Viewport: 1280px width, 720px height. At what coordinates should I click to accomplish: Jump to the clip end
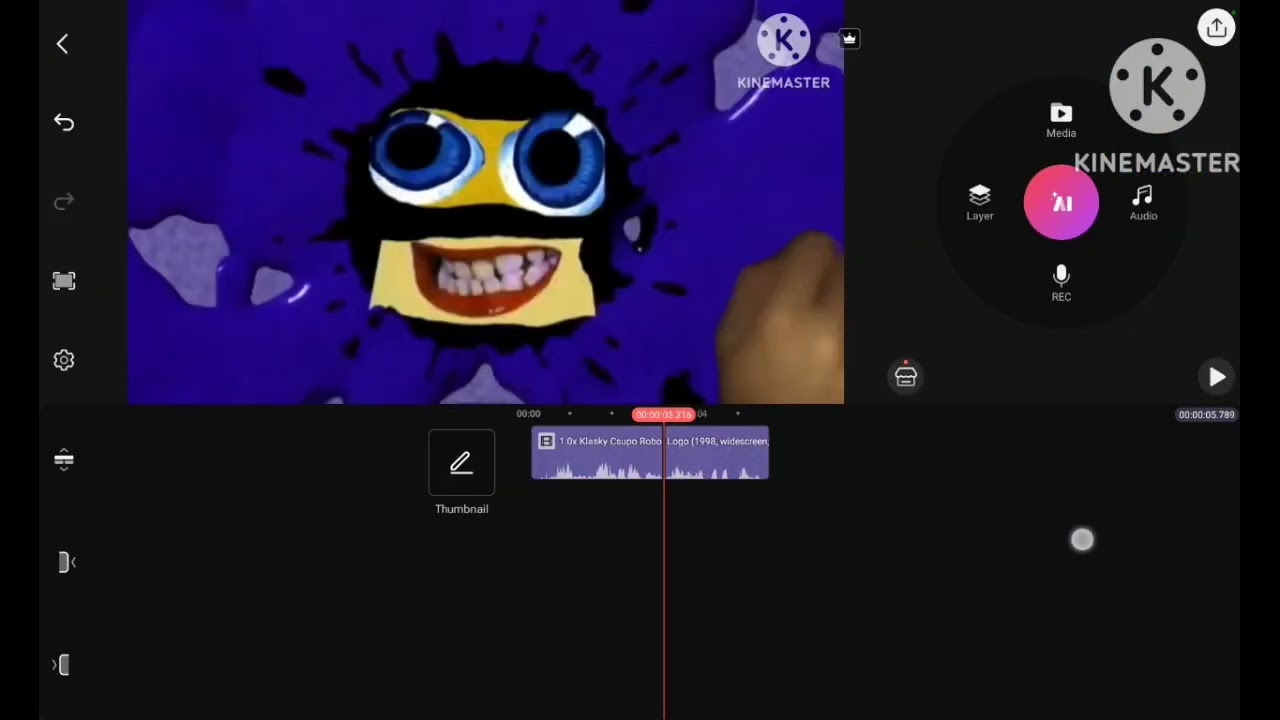tap(62, 665)
